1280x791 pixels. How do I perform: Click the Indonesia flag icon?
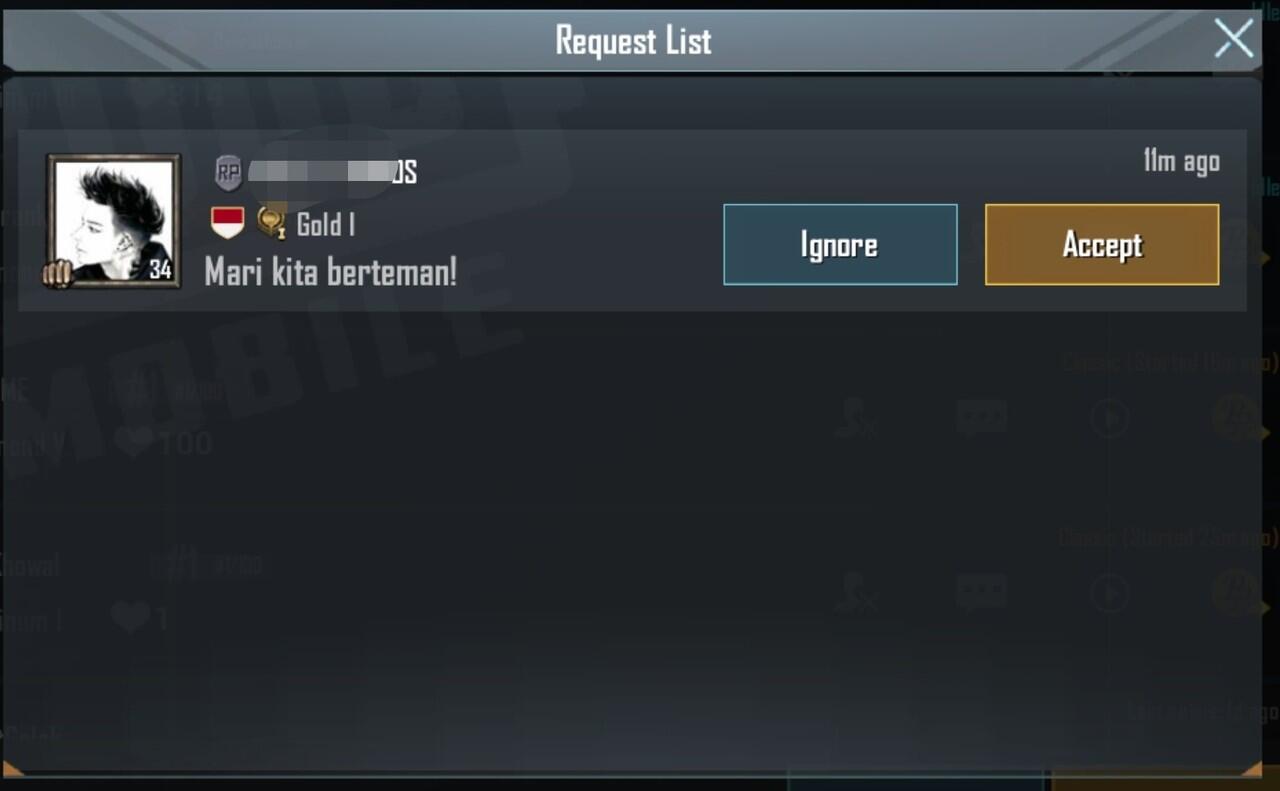[x=227, y=223]
